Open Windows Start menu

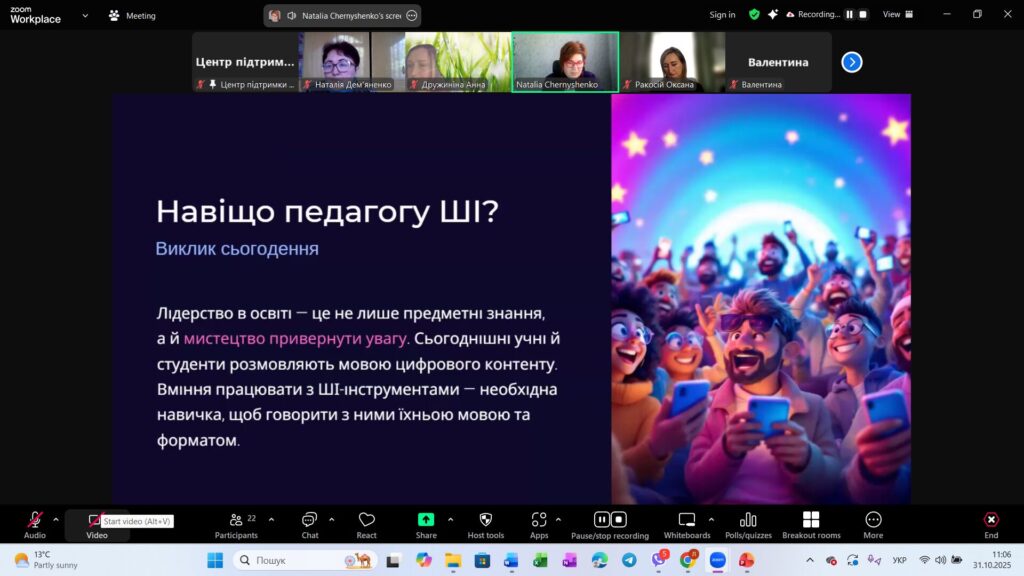tap(215, 560)
